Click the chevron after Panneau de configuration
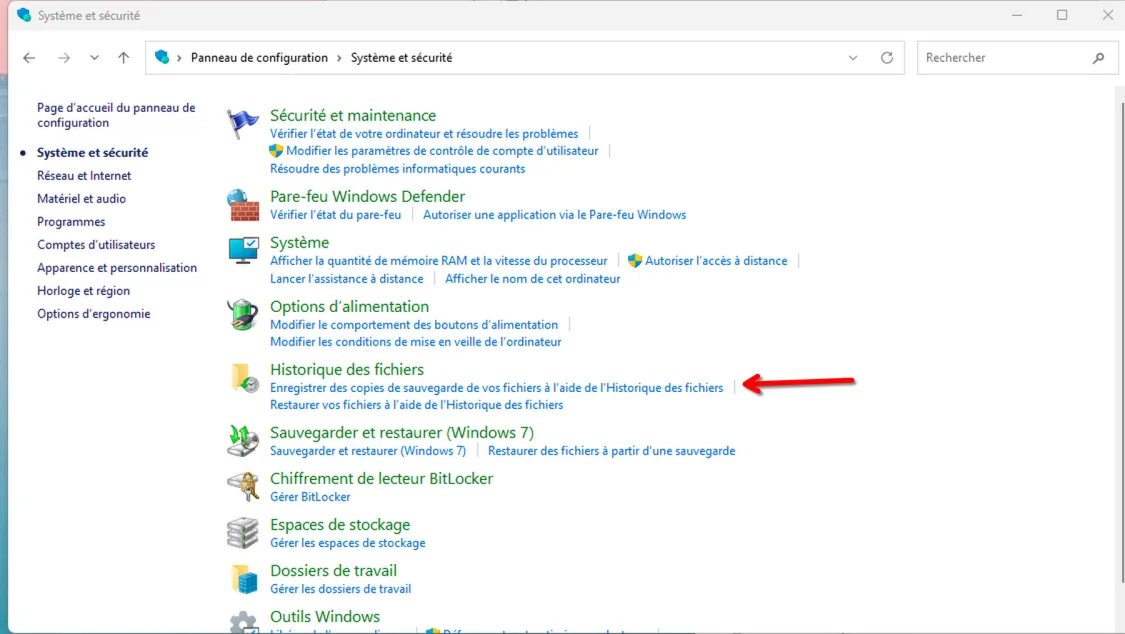This screenshot has width=1125, height=634. pos(339,57)
